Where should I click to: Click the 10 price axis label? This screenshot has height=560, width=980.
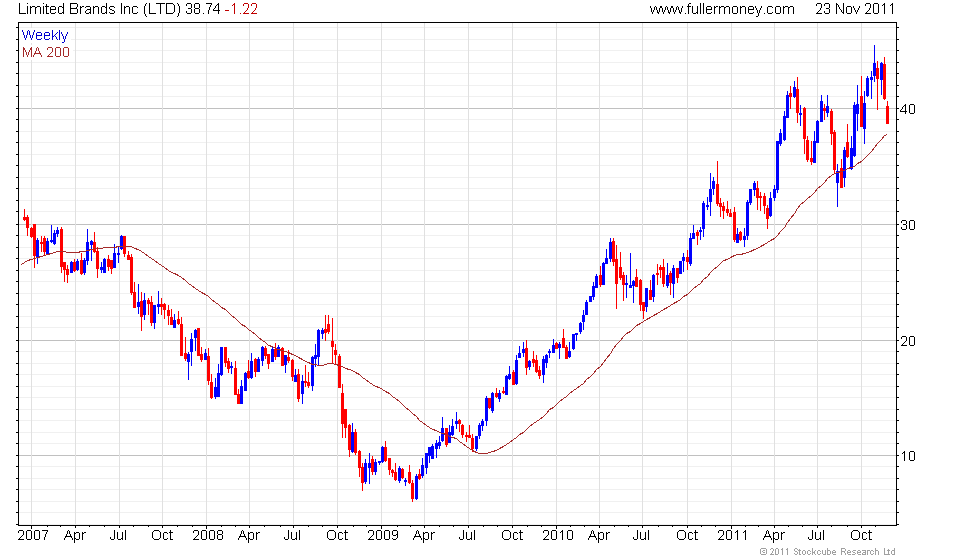(908, 456)
